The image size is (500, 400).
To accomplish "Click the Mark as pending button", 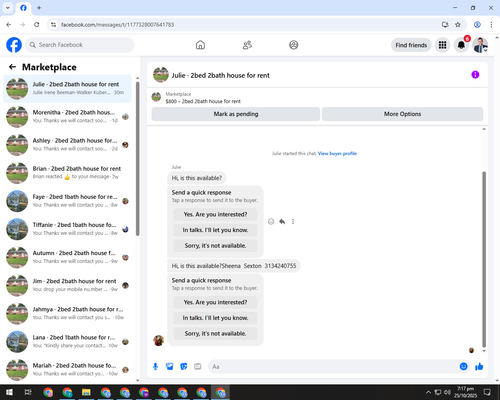I will pos(236,114).
